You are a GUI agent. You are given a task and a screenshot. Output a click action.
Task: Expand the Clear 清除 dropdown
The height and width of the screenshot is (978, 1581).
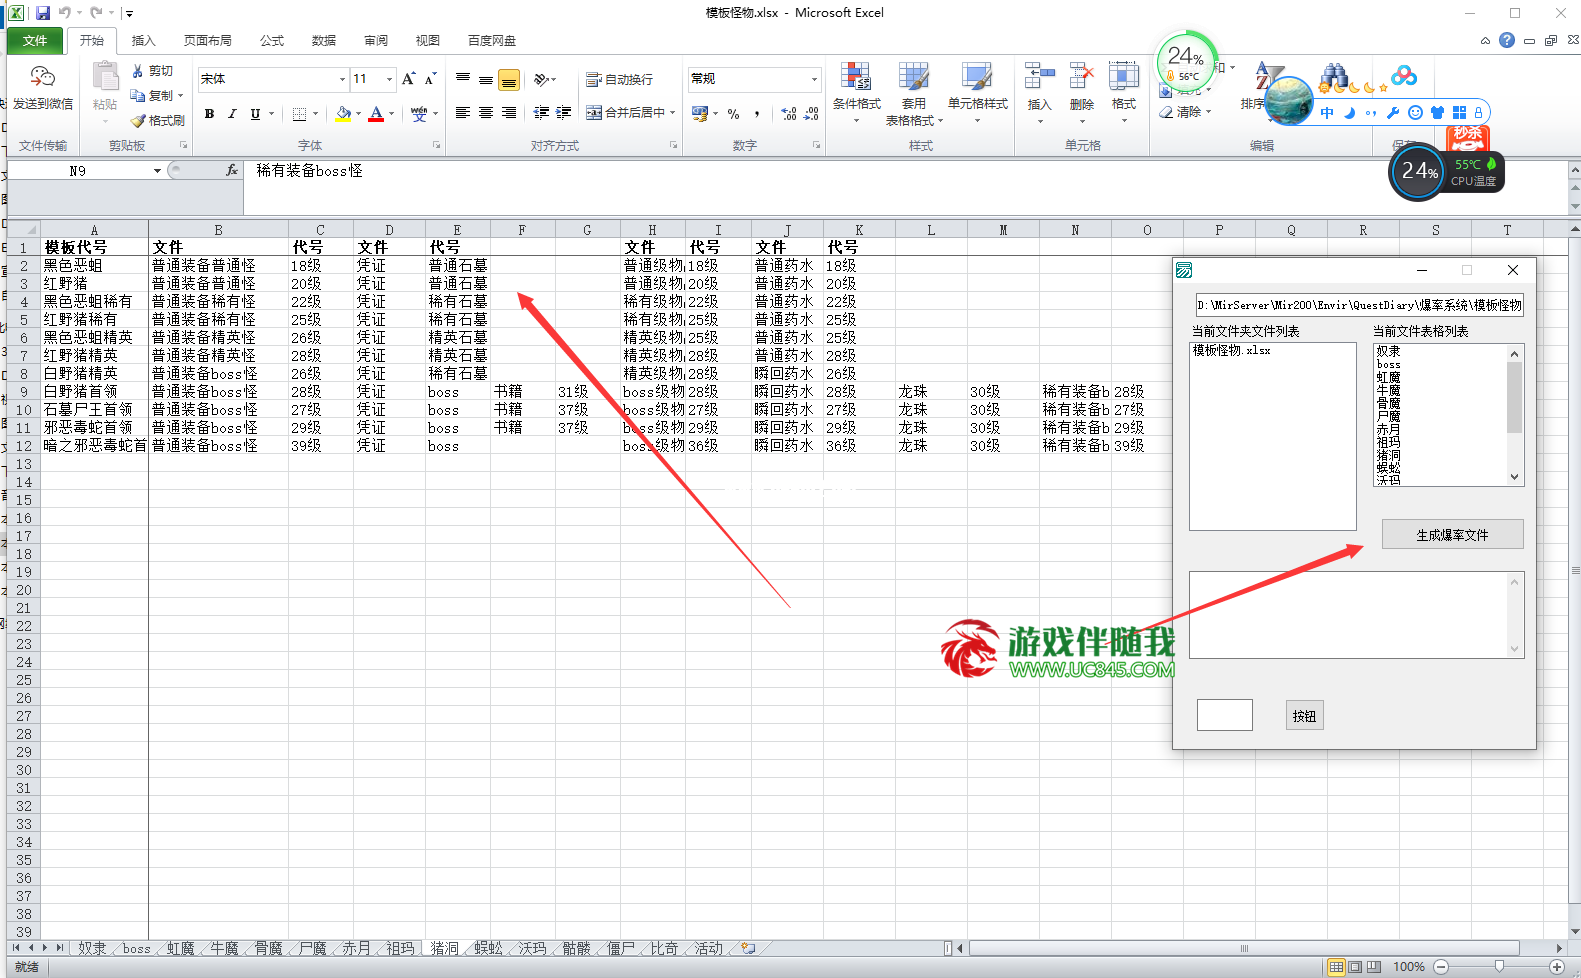click(1208, 112)
